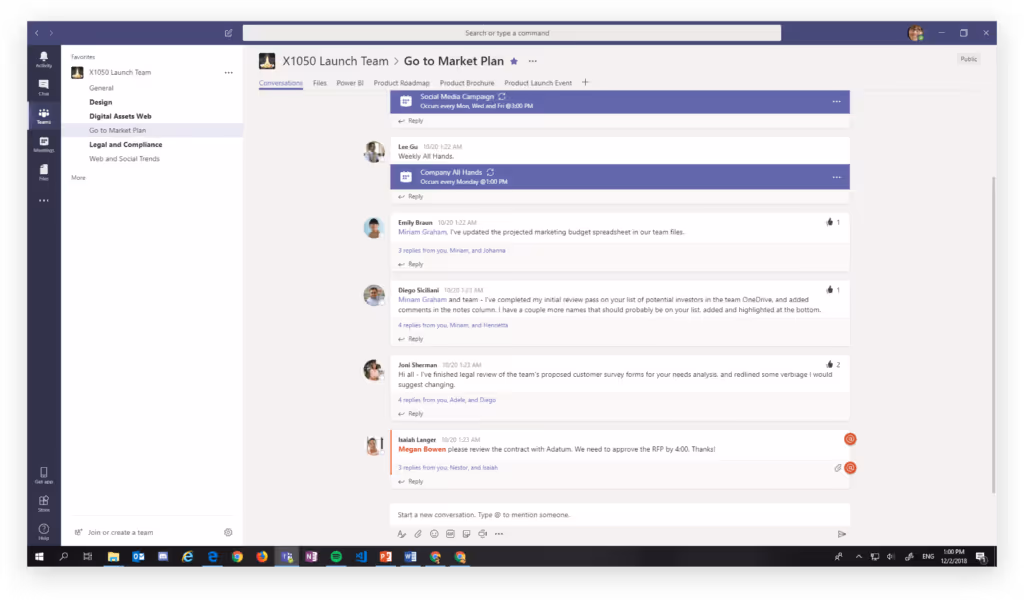Click Get app icon in the sidebar
This screenshot has height=600, width=1024.
44,475
